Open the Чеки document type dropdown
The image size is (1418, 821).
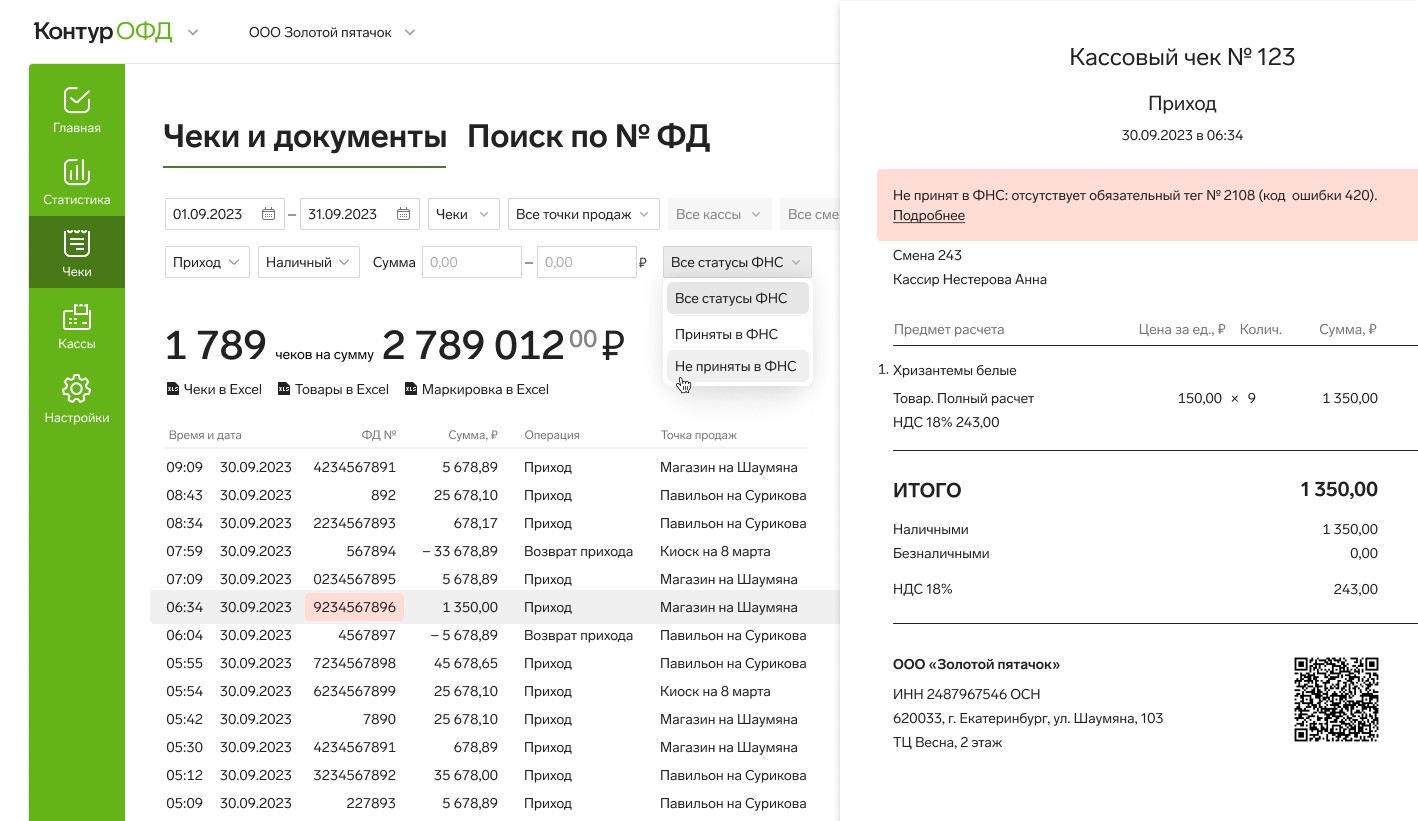point(464,214)
